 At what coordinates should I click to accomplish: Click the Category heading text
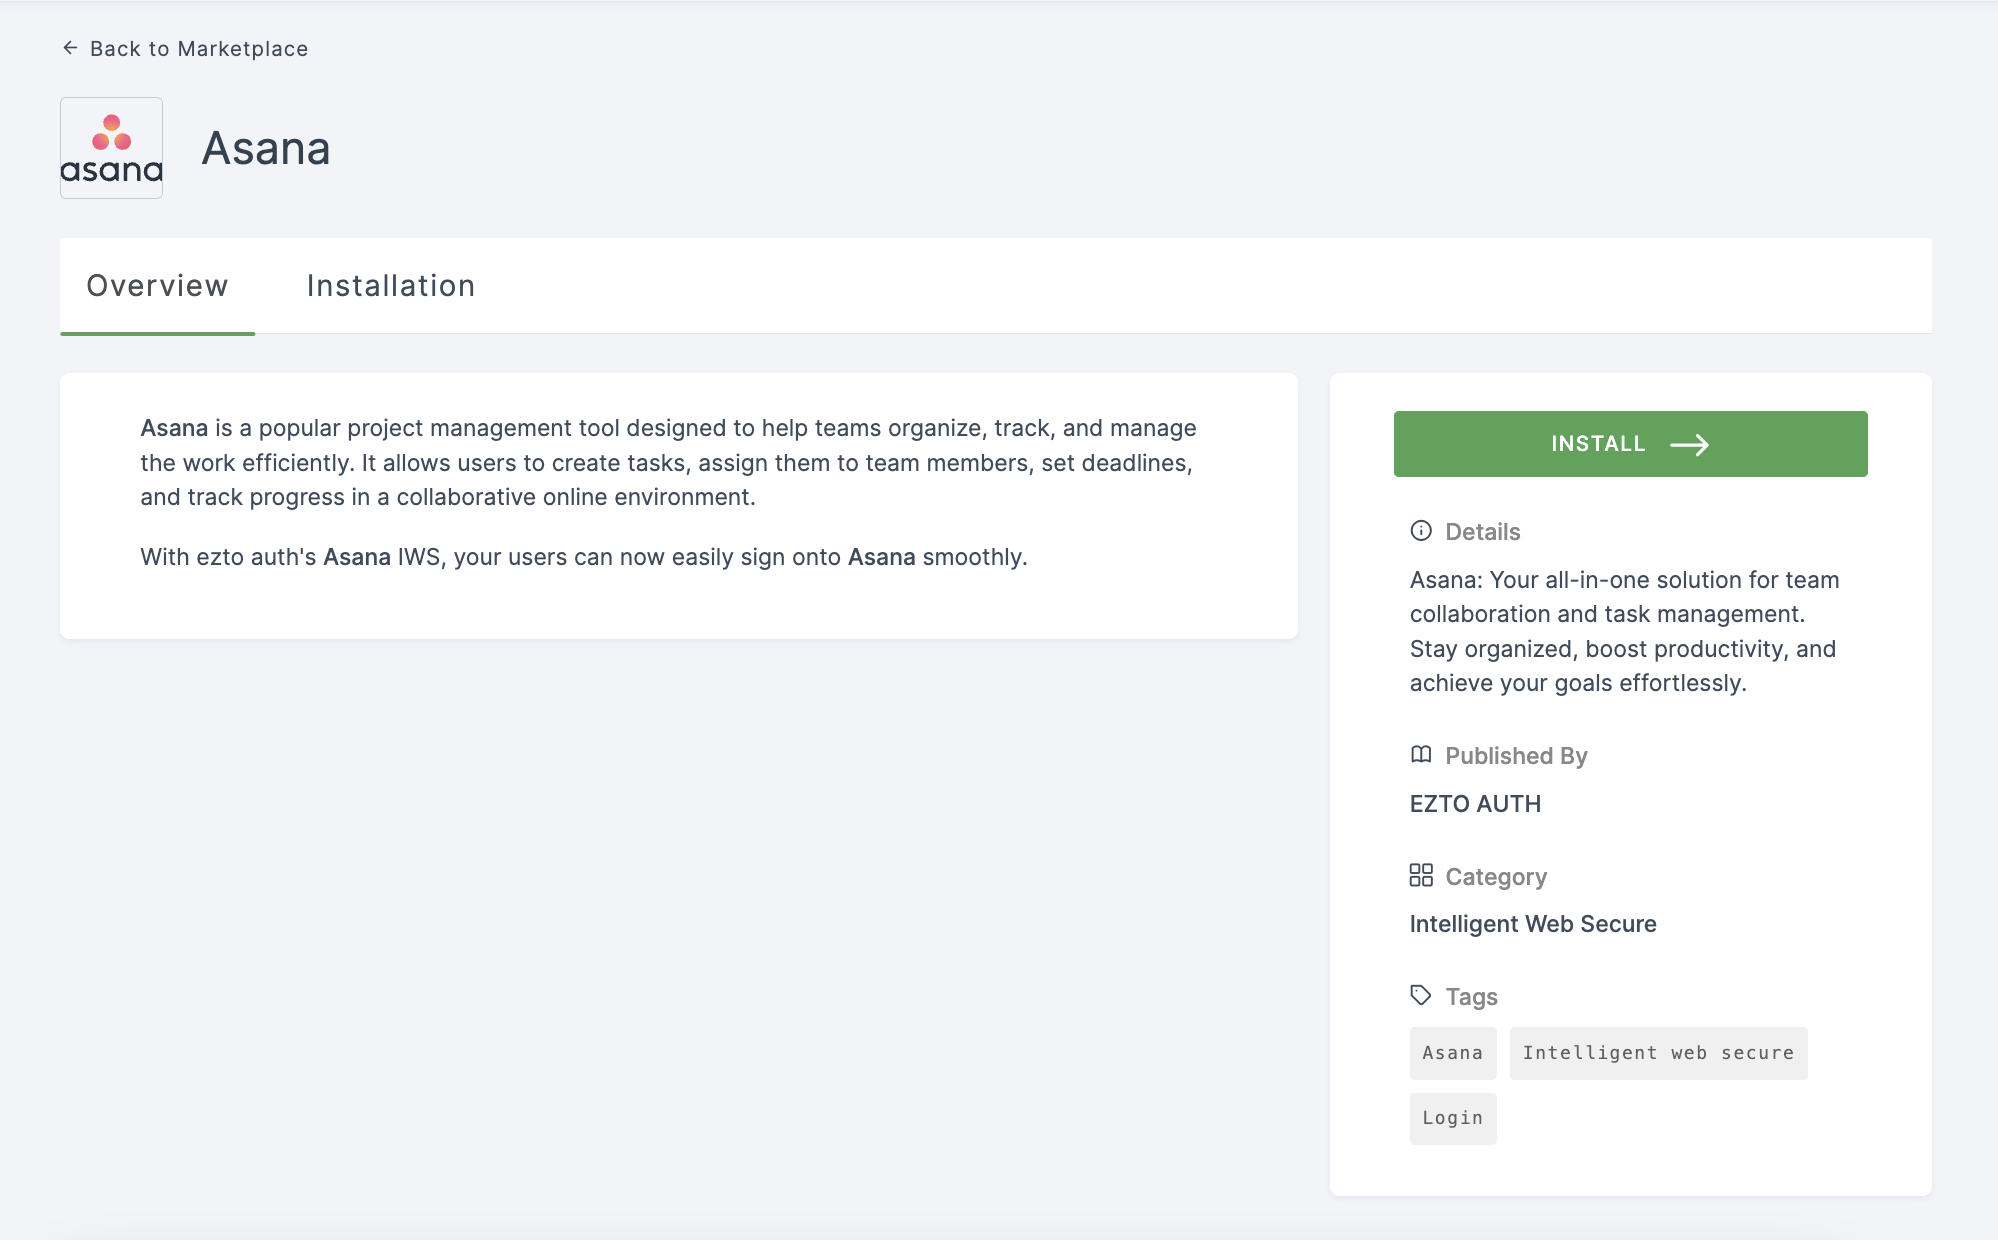[x=1496, y=877]
